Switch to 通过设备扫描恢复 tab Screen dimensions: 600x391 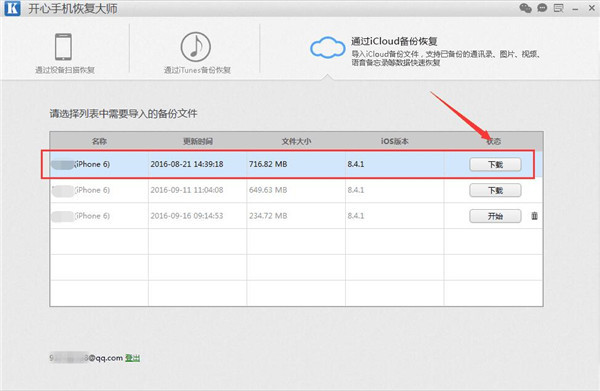click(x=65, y=70)
